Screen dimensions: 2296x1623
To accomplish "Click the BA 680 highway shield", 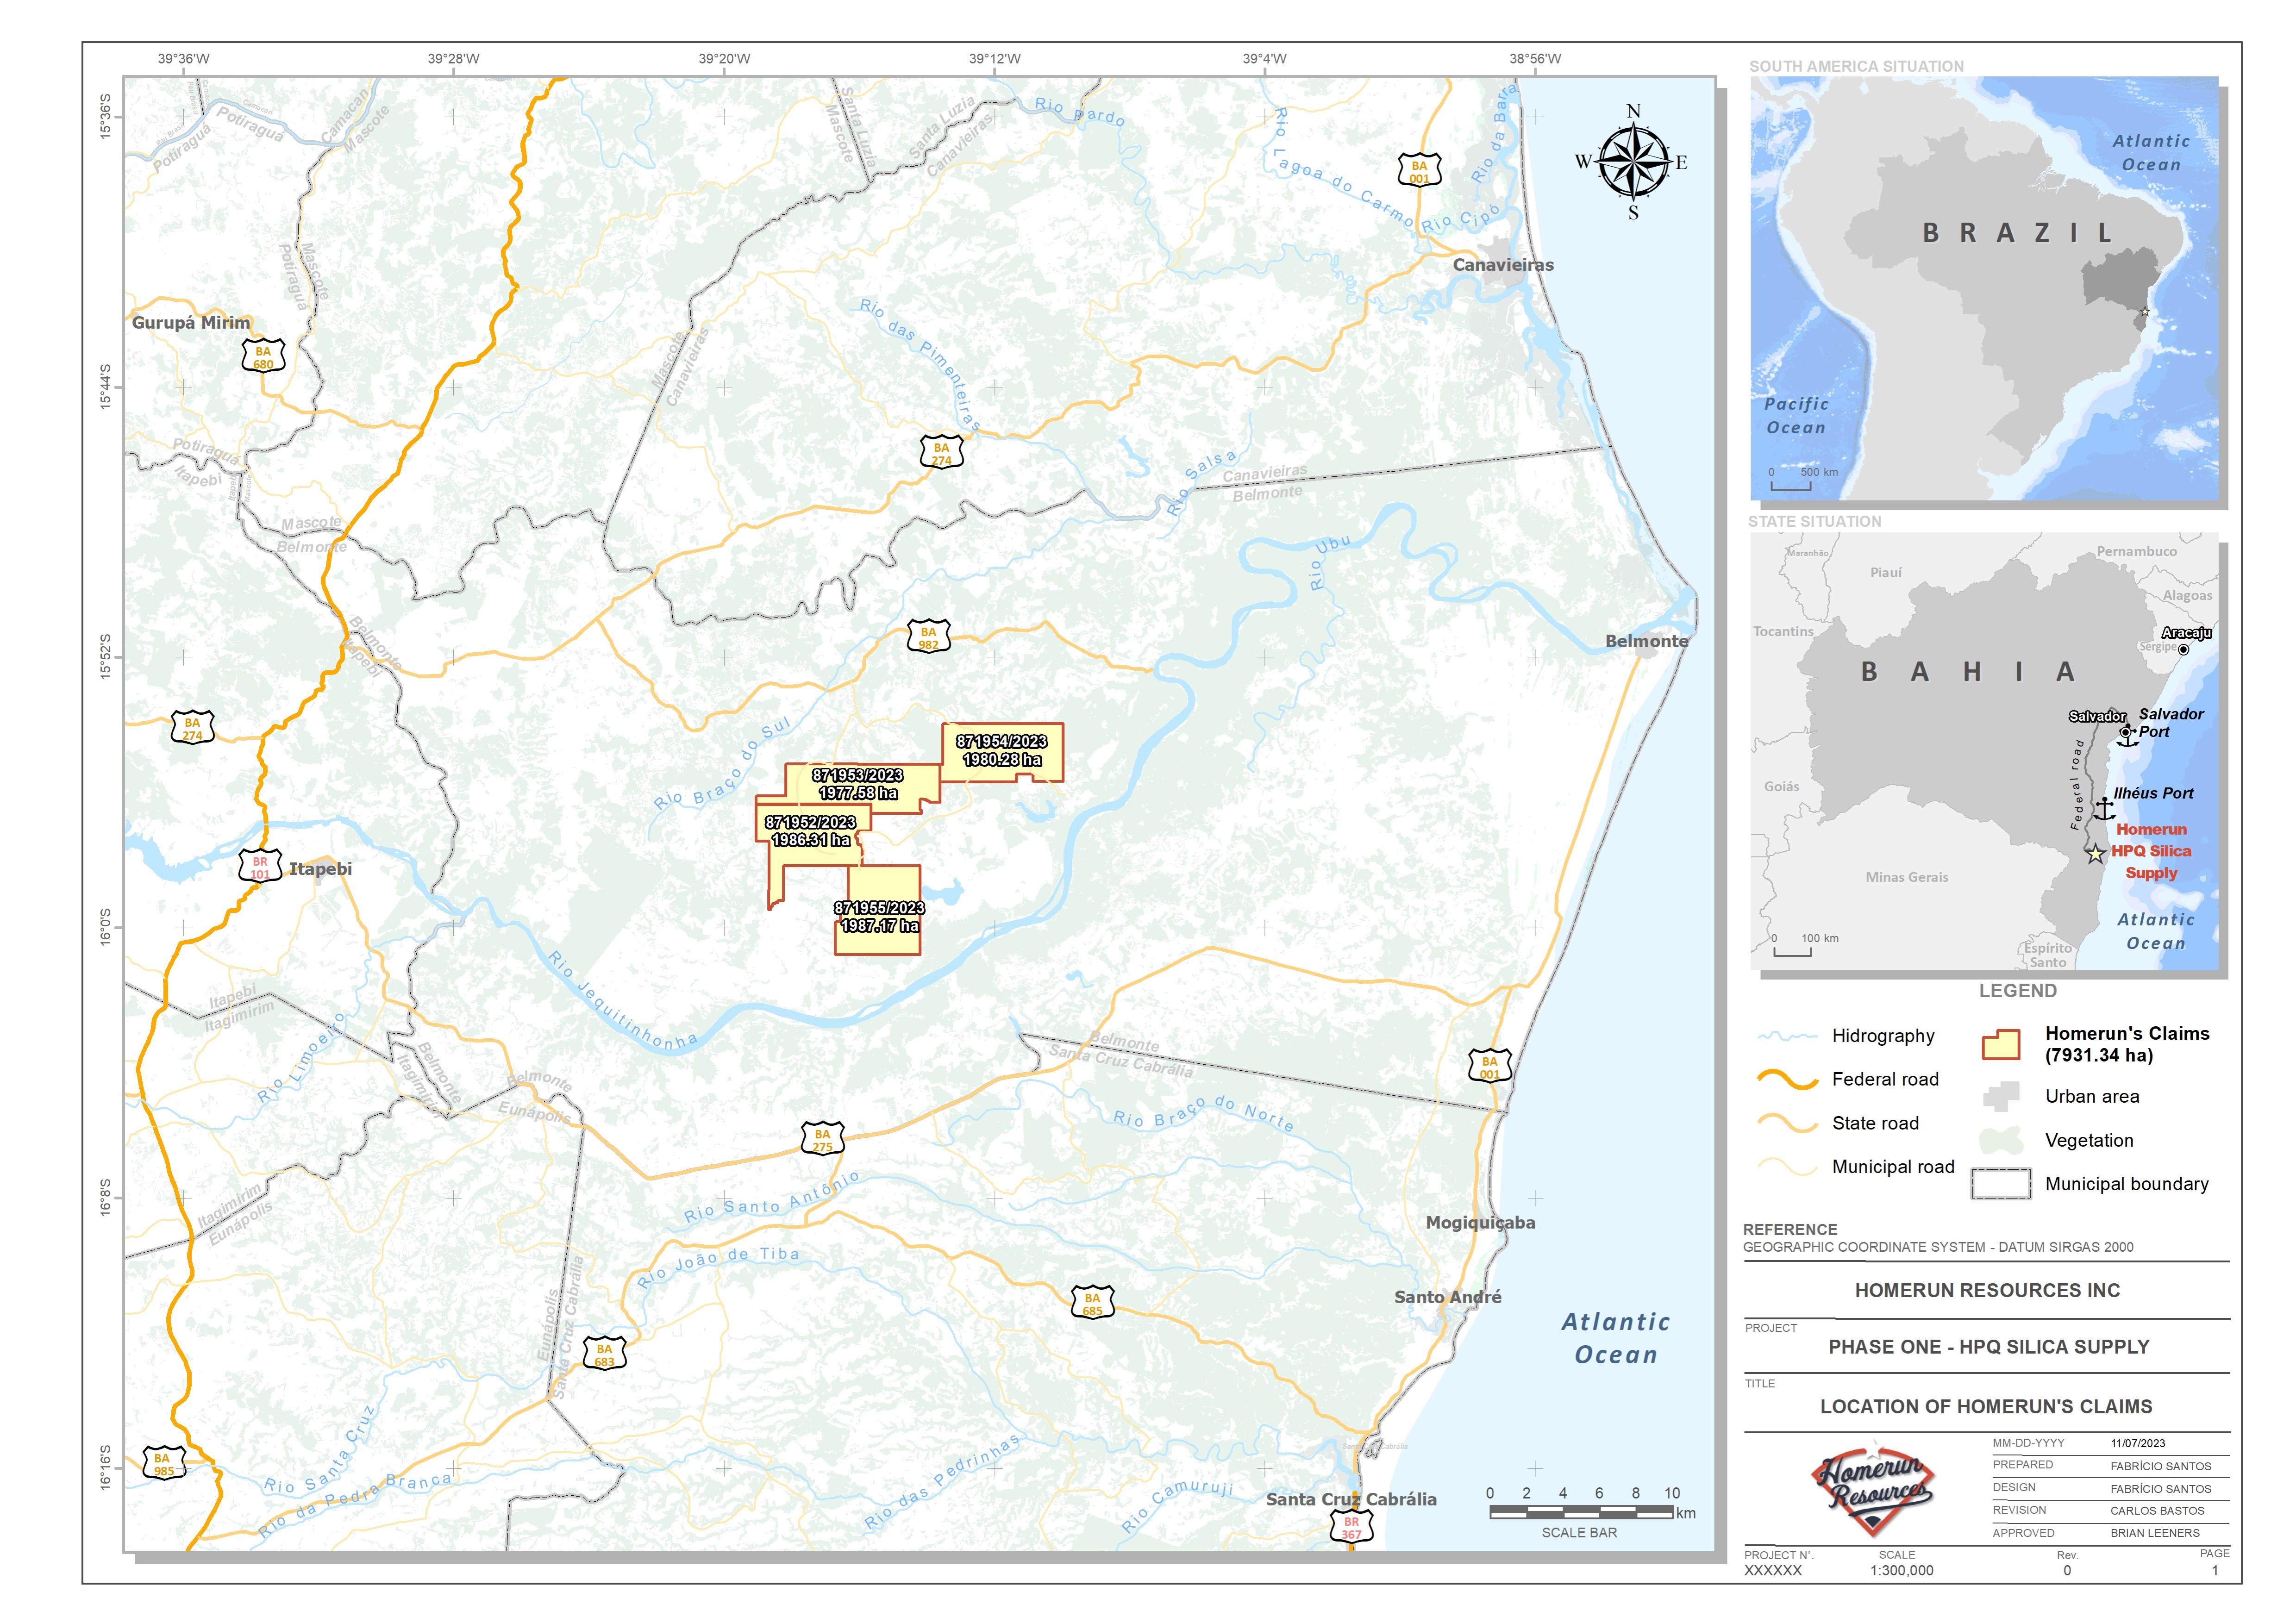I will [x=263, y=357].
